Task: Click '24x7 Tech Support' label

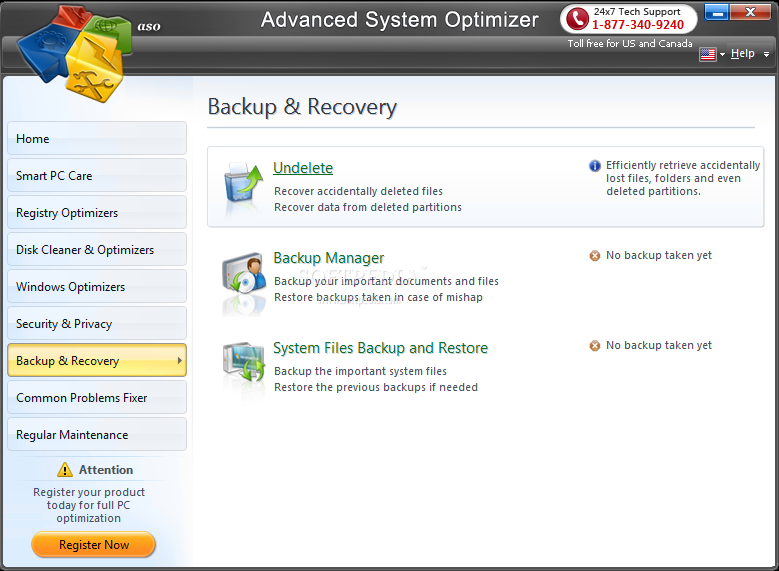Action: tap(637, 11)
